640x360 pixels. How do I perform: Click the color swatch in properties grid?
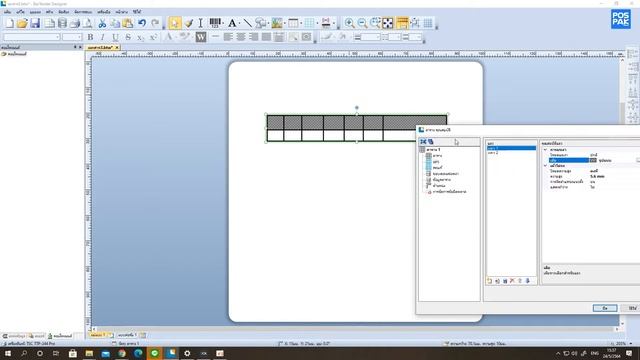point(593,160)
